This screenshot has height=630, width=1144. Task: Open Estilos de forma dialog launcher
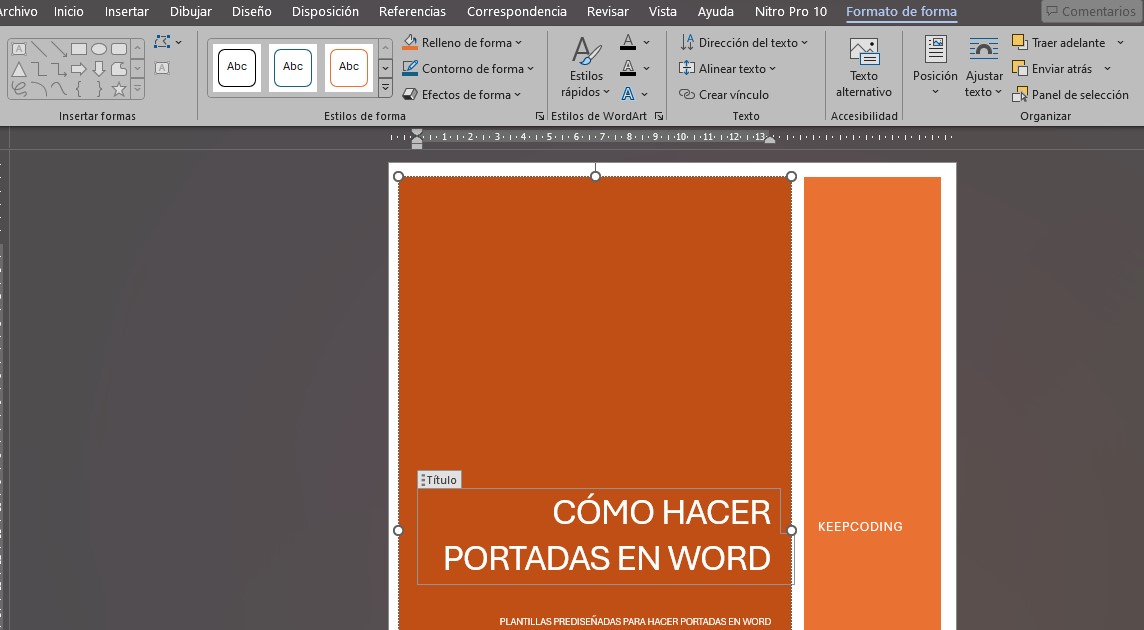click(x=540, y=115)
